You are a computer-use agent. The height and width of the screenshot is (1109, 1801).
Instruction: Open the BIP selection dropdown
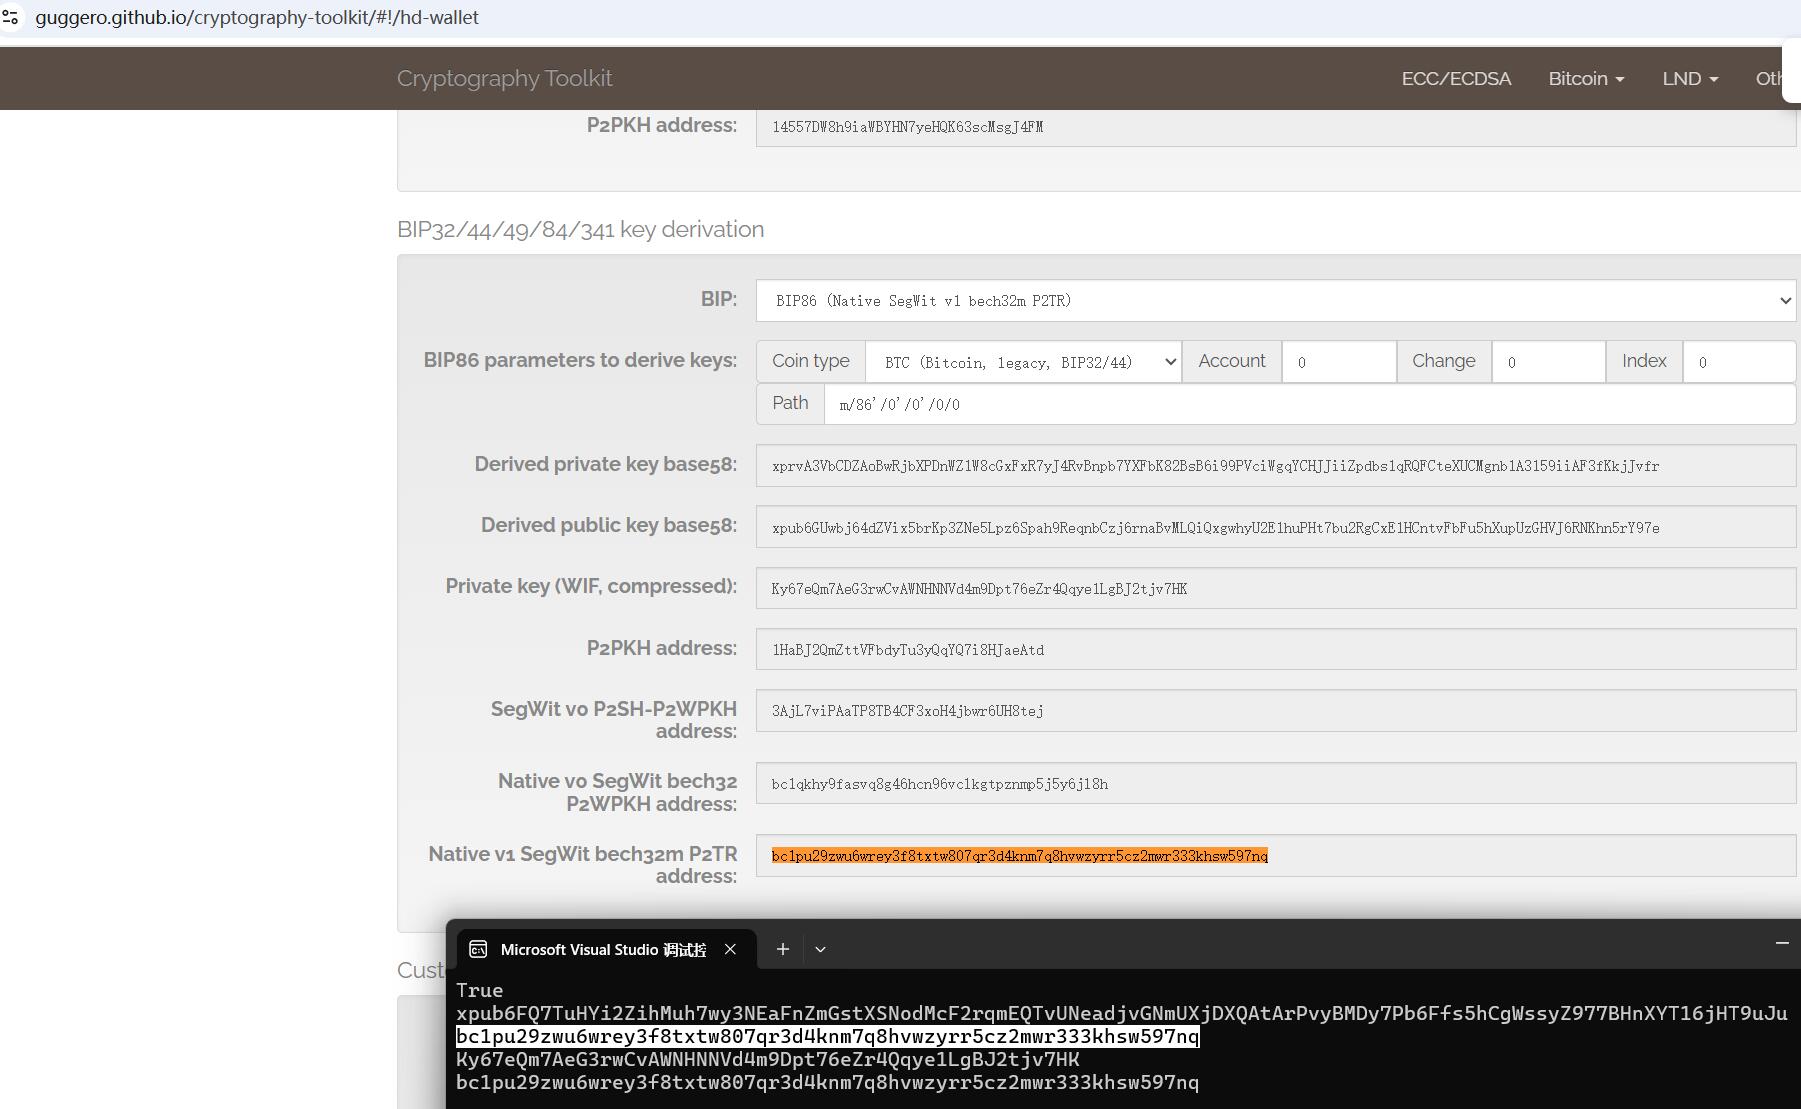[1275, 301]
